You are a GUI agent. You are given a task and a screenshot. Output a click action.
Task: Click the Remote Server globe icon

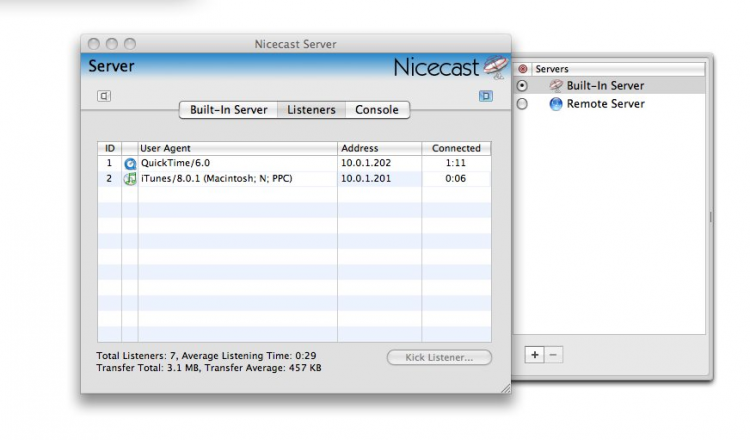click(x=556, y=104)
